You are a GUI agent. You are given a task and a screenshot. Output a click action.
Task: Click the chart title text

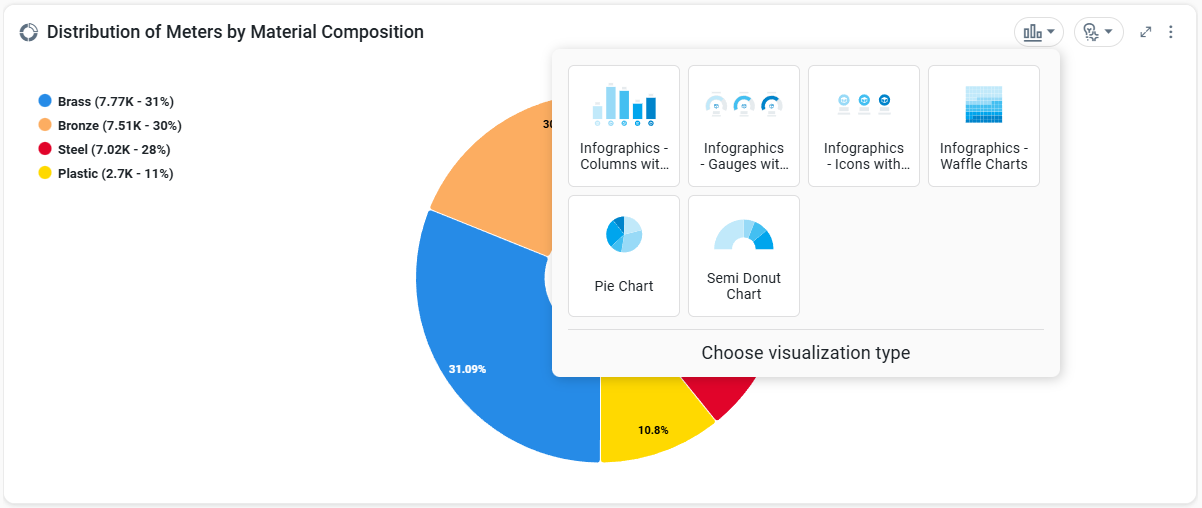coord(235,32)
